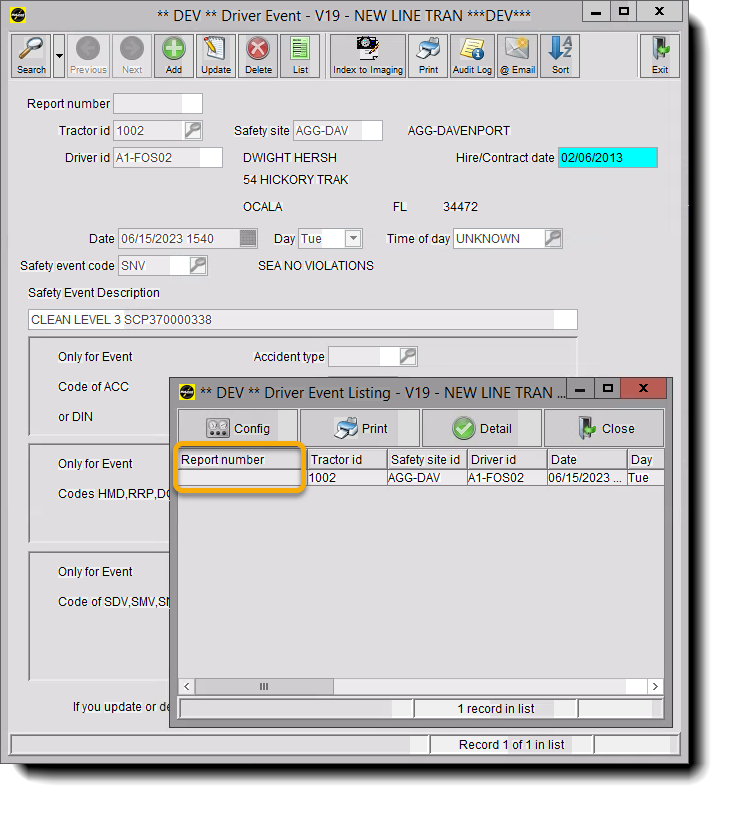Open the Audit Log icon
The width and height of the screenshot is (747, 822).
pyautogui.click(x=472, y=56)
